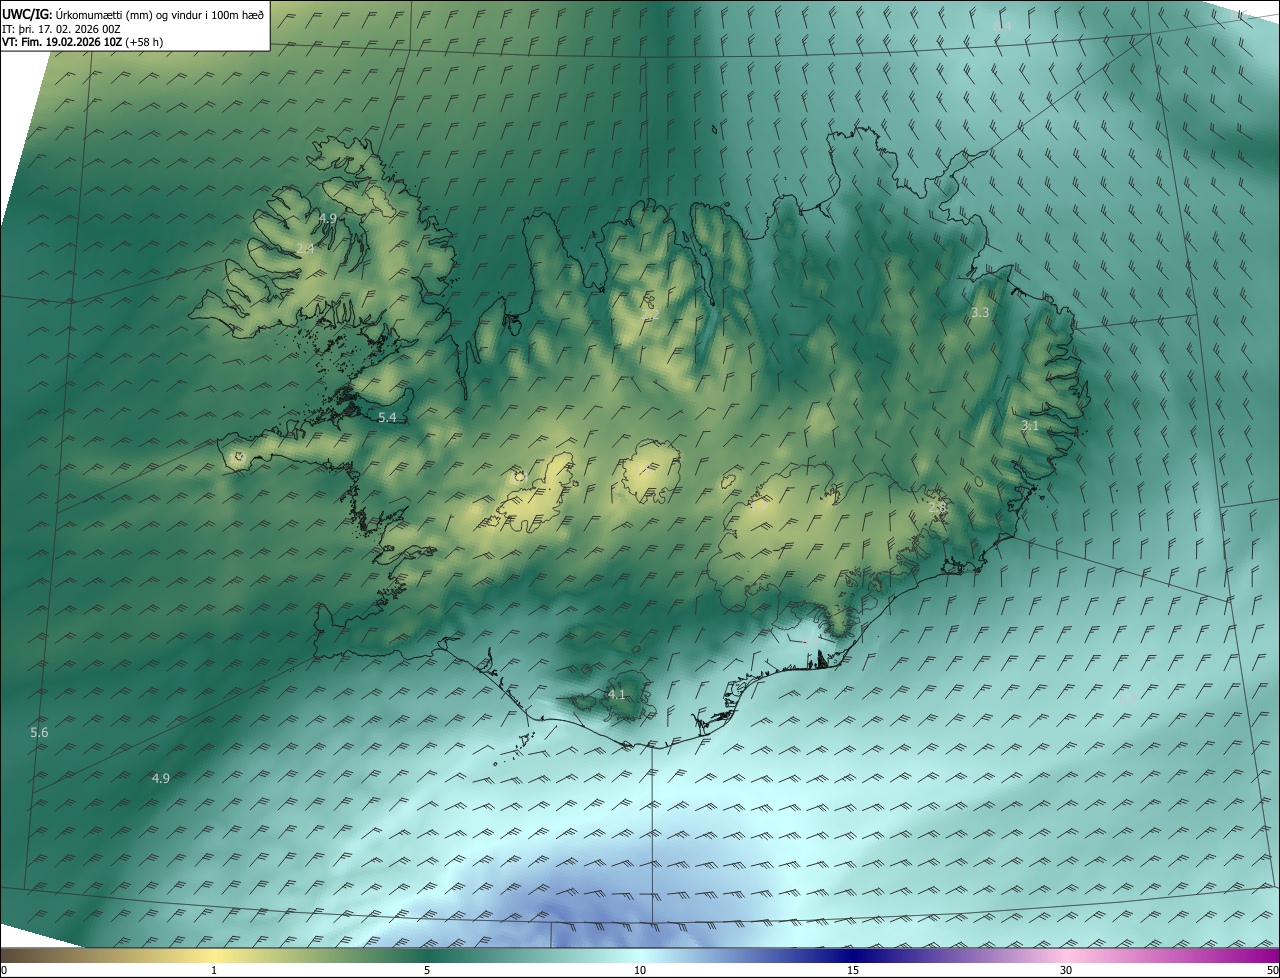Click the dark navy segment of the colorbar above 15

[853, 955]
